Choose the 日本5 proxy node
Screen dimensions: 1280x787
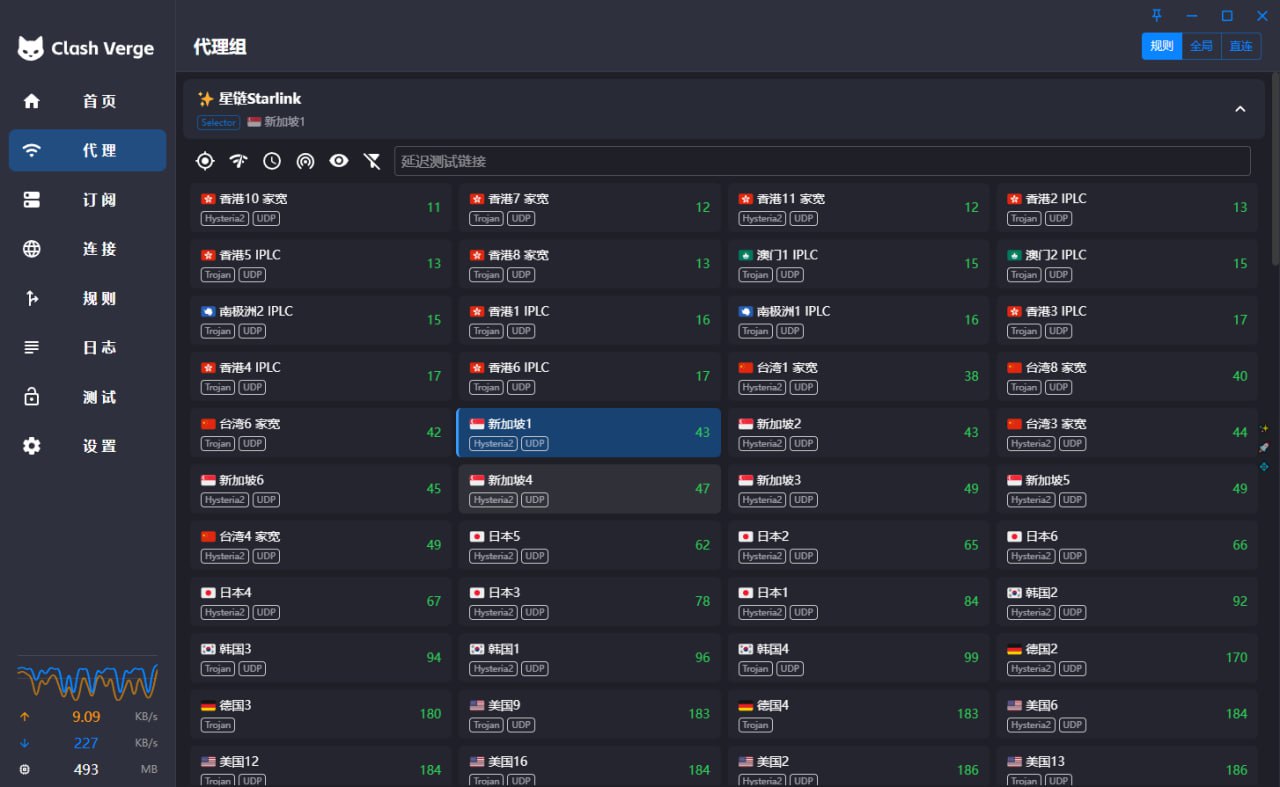[x=589, y=545]
